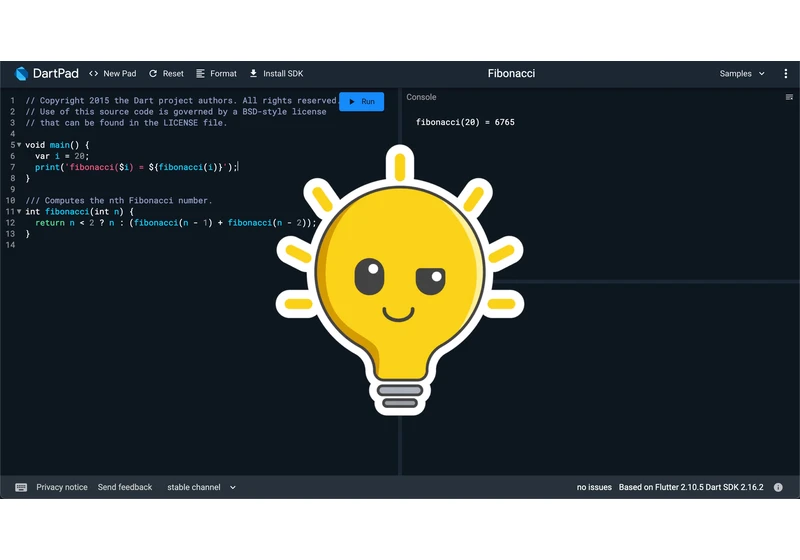
Task: Reset the pad with Reset button
Action: coord(166,73)
